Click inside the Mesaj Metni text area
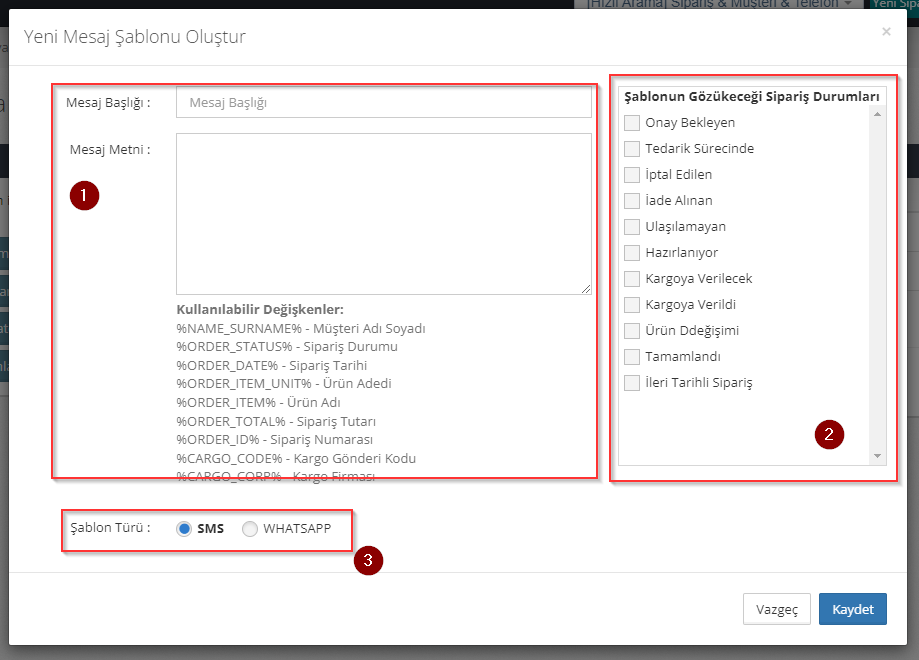Image resolution: width=919 pixels, height=660 pixels. [383, 213]
